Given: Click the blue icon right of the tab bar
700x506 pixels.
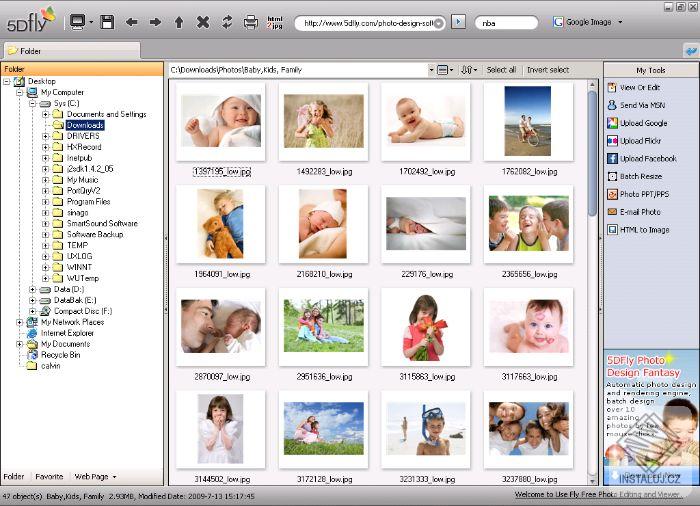Looking at the screenshot, I should (x=691, y=51).
